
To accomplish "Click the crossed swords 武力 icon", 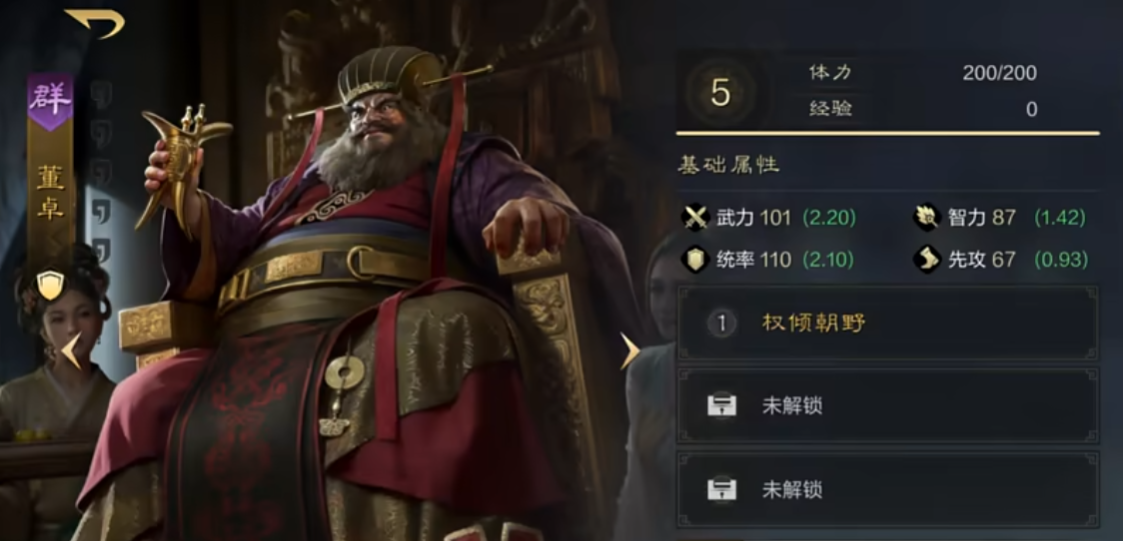I will [x=695, y=217].
